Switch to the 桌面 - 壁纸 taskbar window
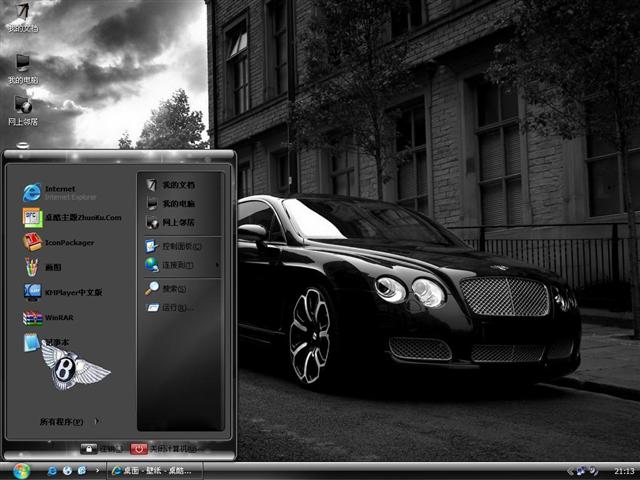 [x=156, y=470]
